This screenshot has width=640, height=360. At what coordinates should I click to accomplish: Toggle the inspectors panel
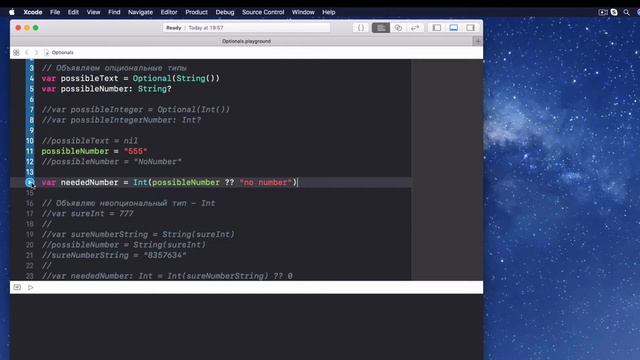470,28
